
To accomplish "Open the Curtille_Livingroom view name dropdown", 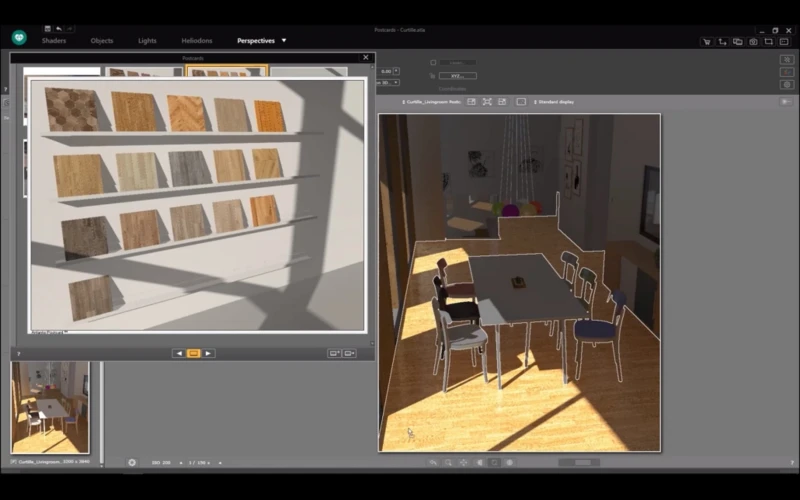I will point(428,102).
